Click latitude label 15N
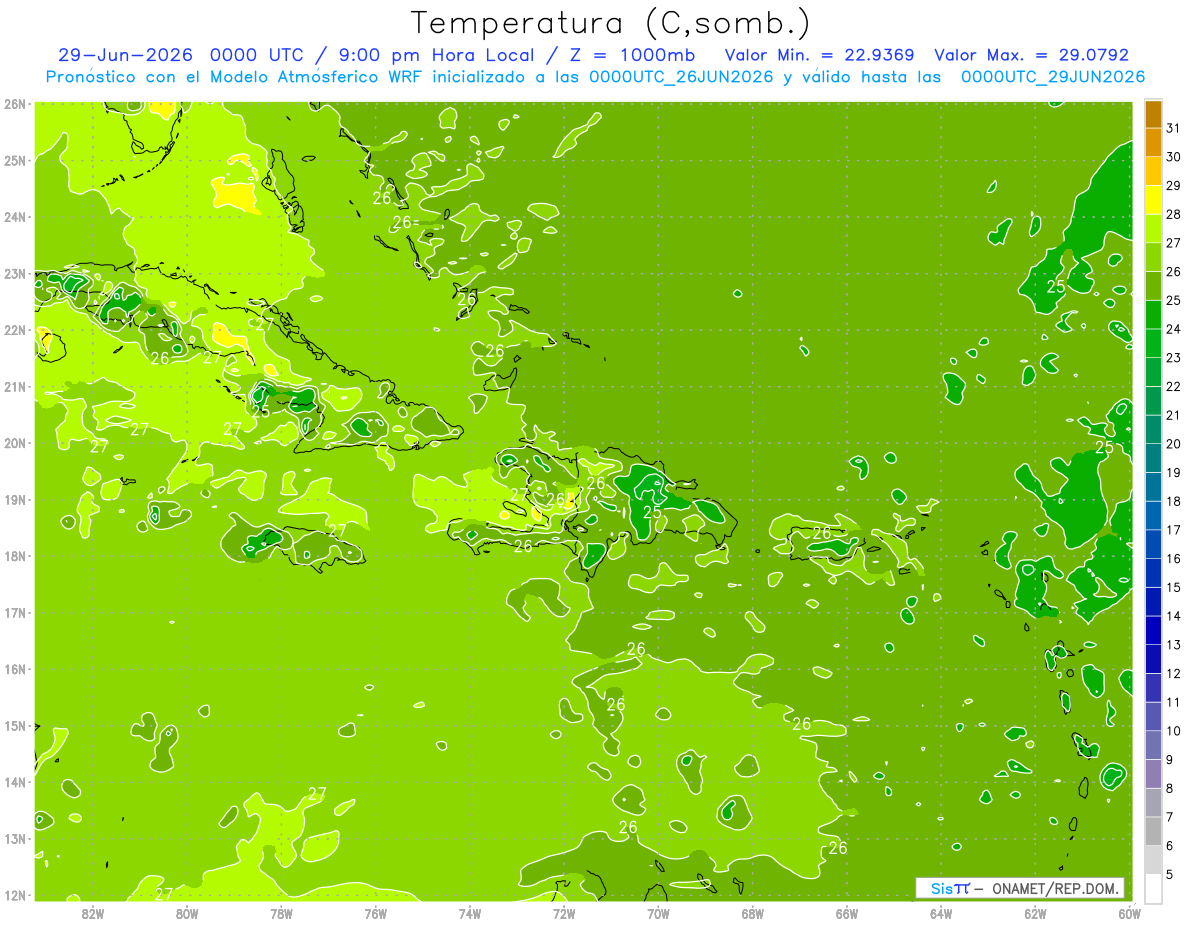 (x=14, y=725)
